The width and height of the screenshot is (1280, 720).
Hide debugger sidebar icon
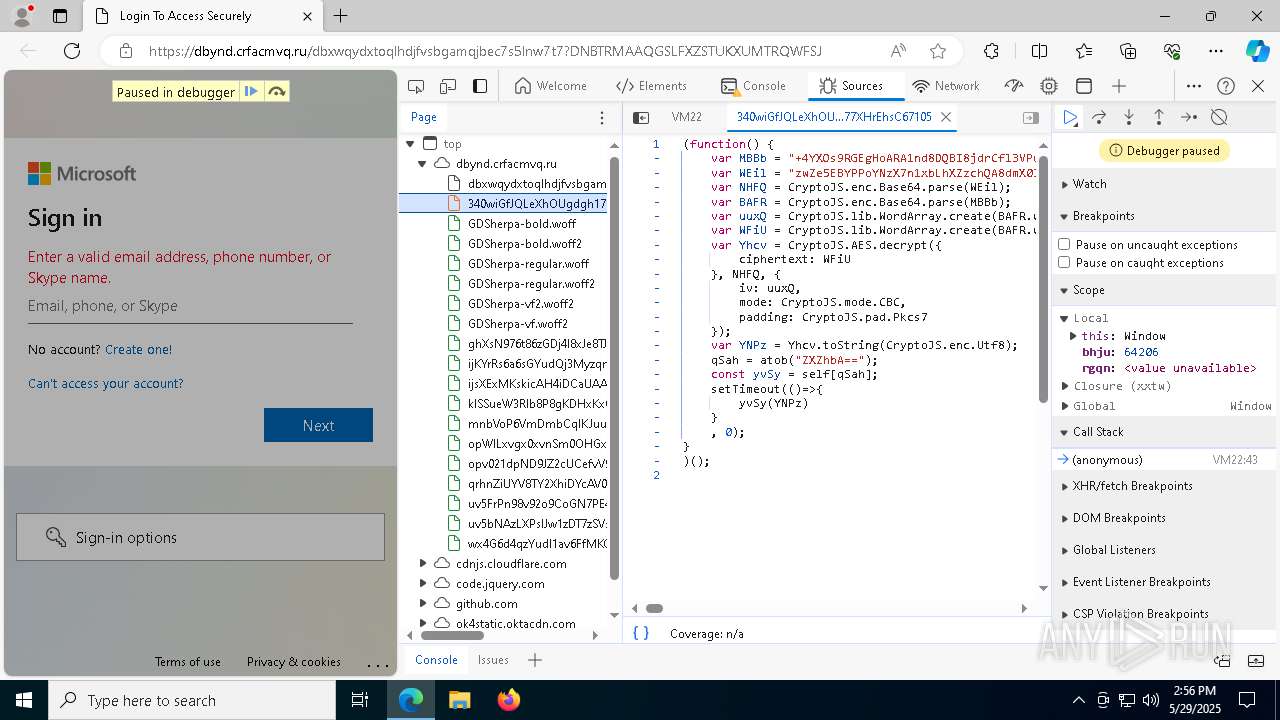click(x=1031, y=117)
